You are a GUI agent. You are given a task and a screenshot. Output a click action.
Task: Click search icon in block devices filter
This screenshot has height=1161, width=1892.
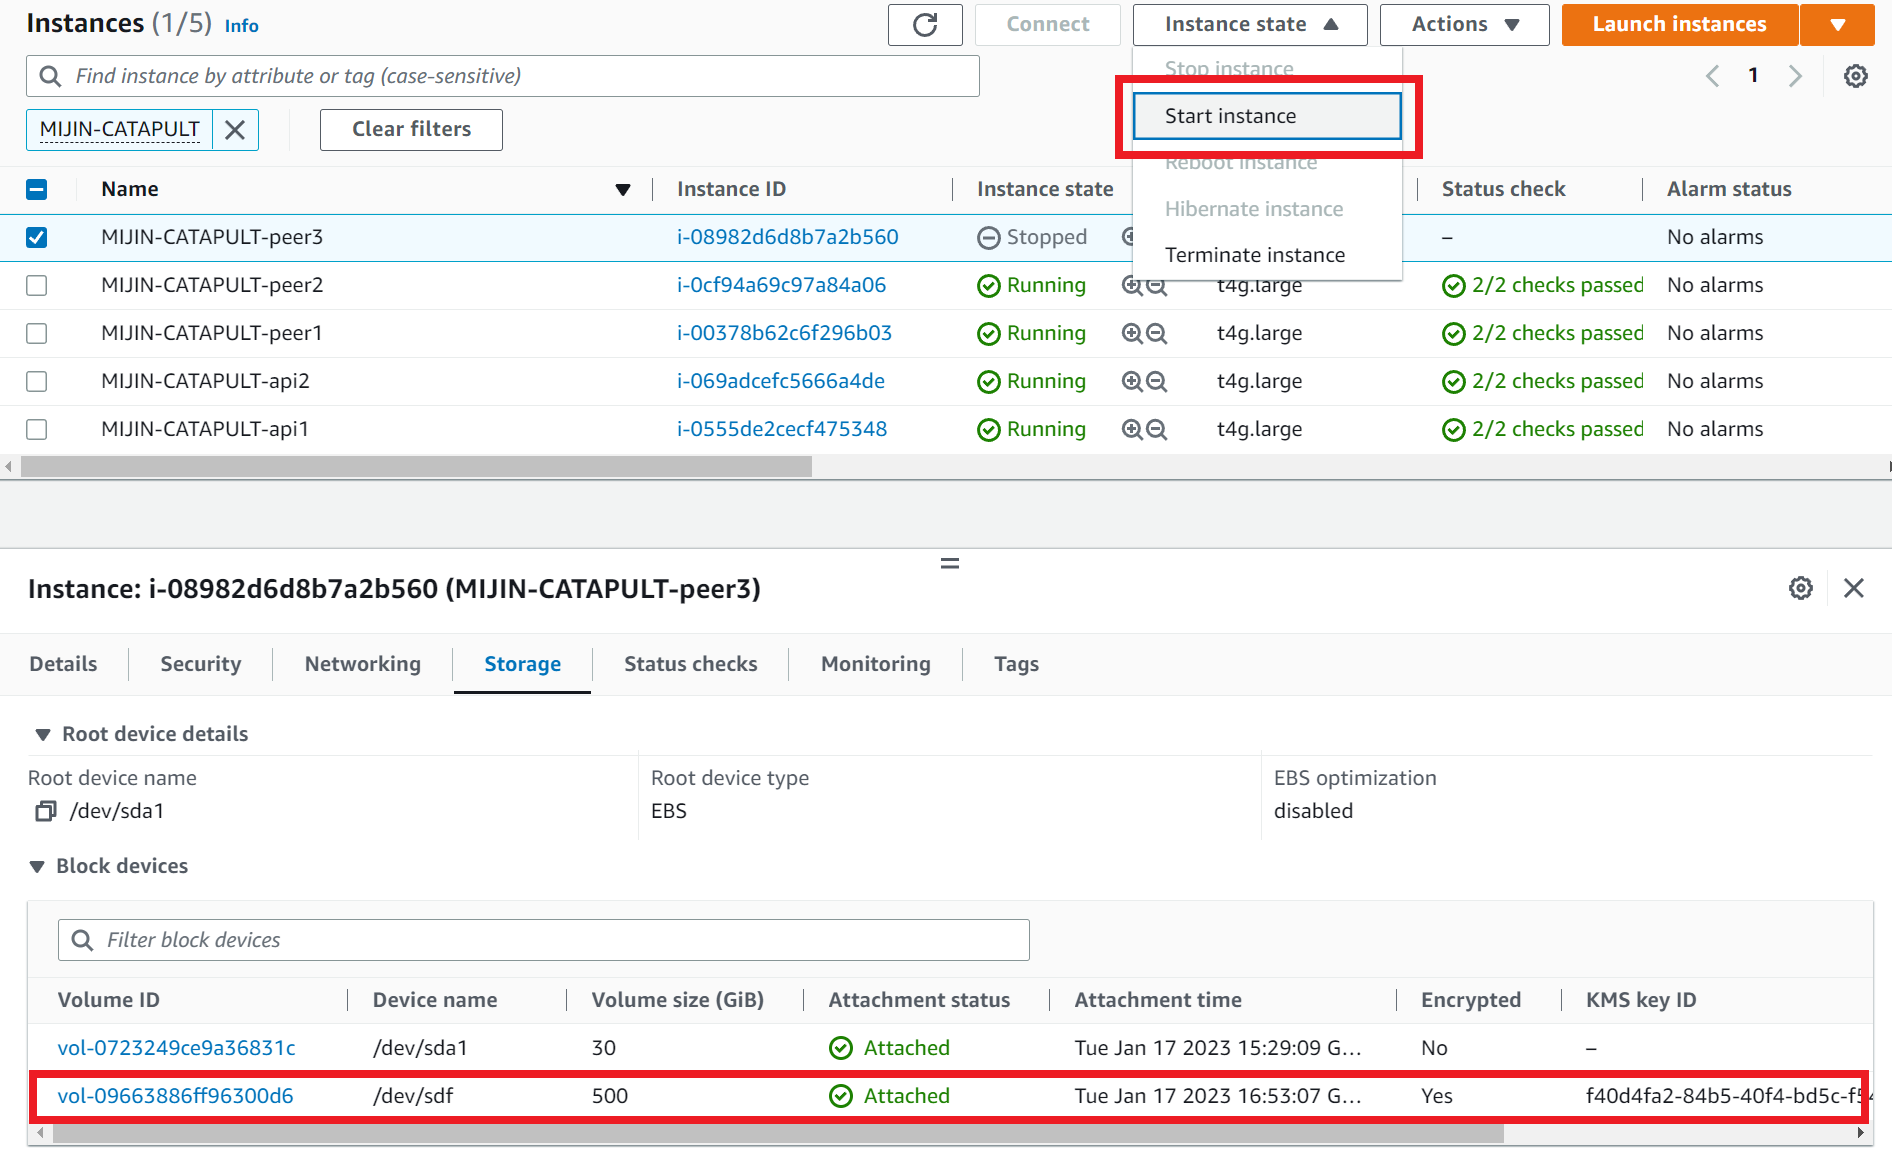82,940
